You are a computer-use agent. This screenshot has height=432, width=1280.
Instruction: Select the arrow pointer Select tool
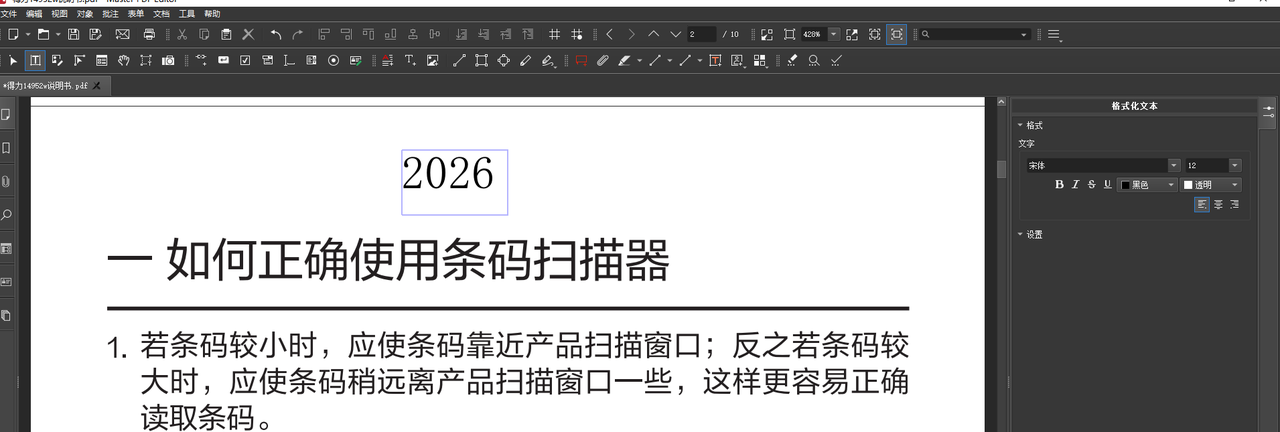click(x=13, y=60)
